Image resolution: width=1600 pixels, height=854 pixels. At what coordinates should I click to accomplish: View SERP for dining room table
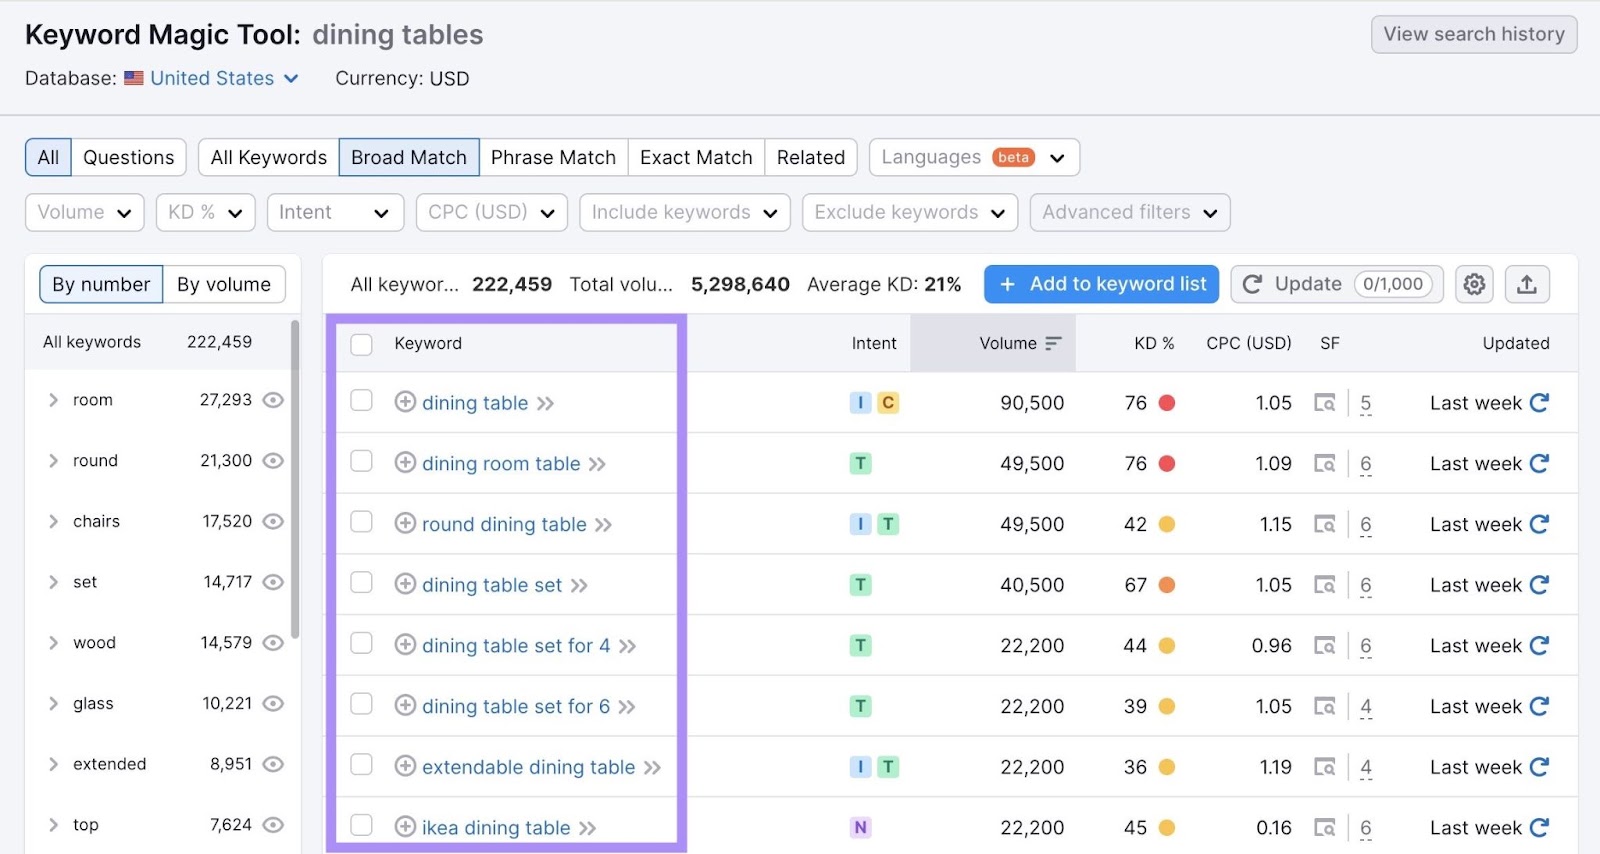[x=1325, y=464]
